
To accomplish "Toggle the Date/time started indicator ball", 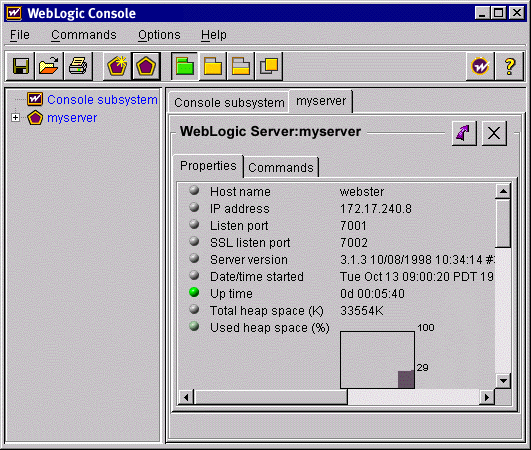I will coord(194,275).
